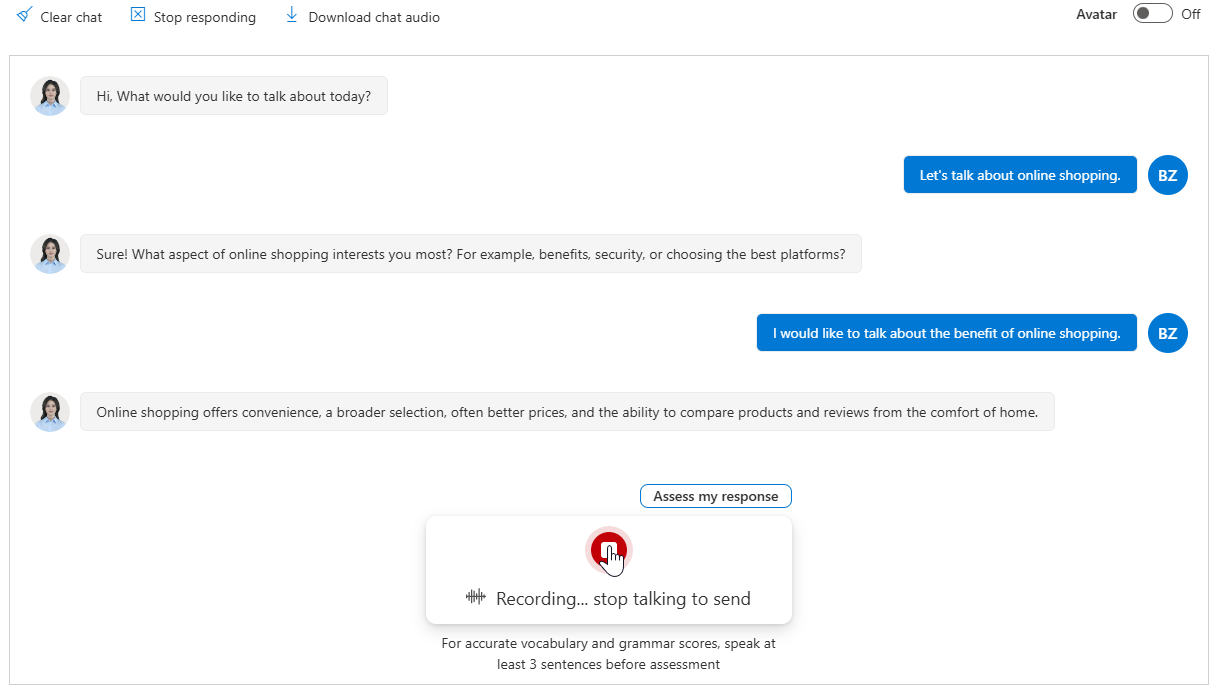The image size is (1218, 691).
Task: Click the assistant avatar next to the greeting
Action: [50, 96]
